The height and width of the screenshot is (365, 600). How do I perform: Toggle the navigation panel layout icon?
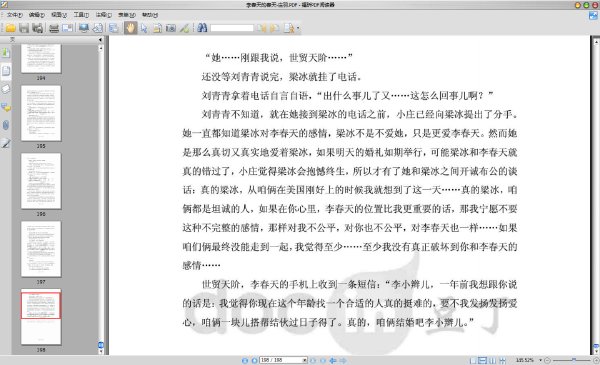click(113, 28)
